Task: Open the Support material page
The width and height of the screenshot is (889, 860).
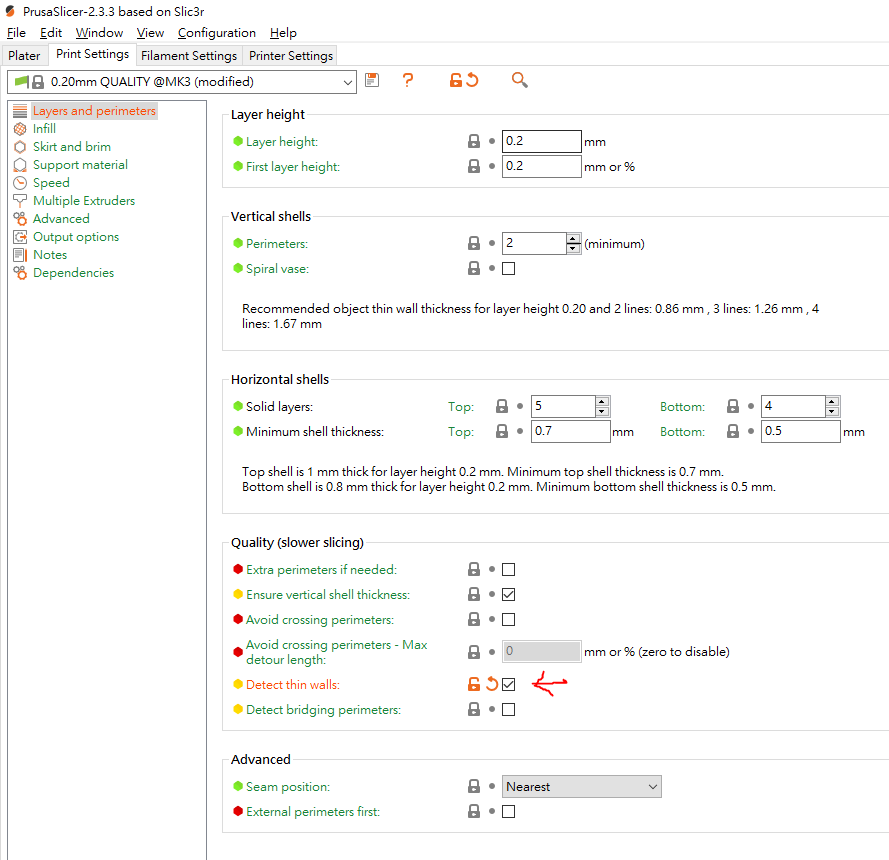Action: tap(80, 165)
